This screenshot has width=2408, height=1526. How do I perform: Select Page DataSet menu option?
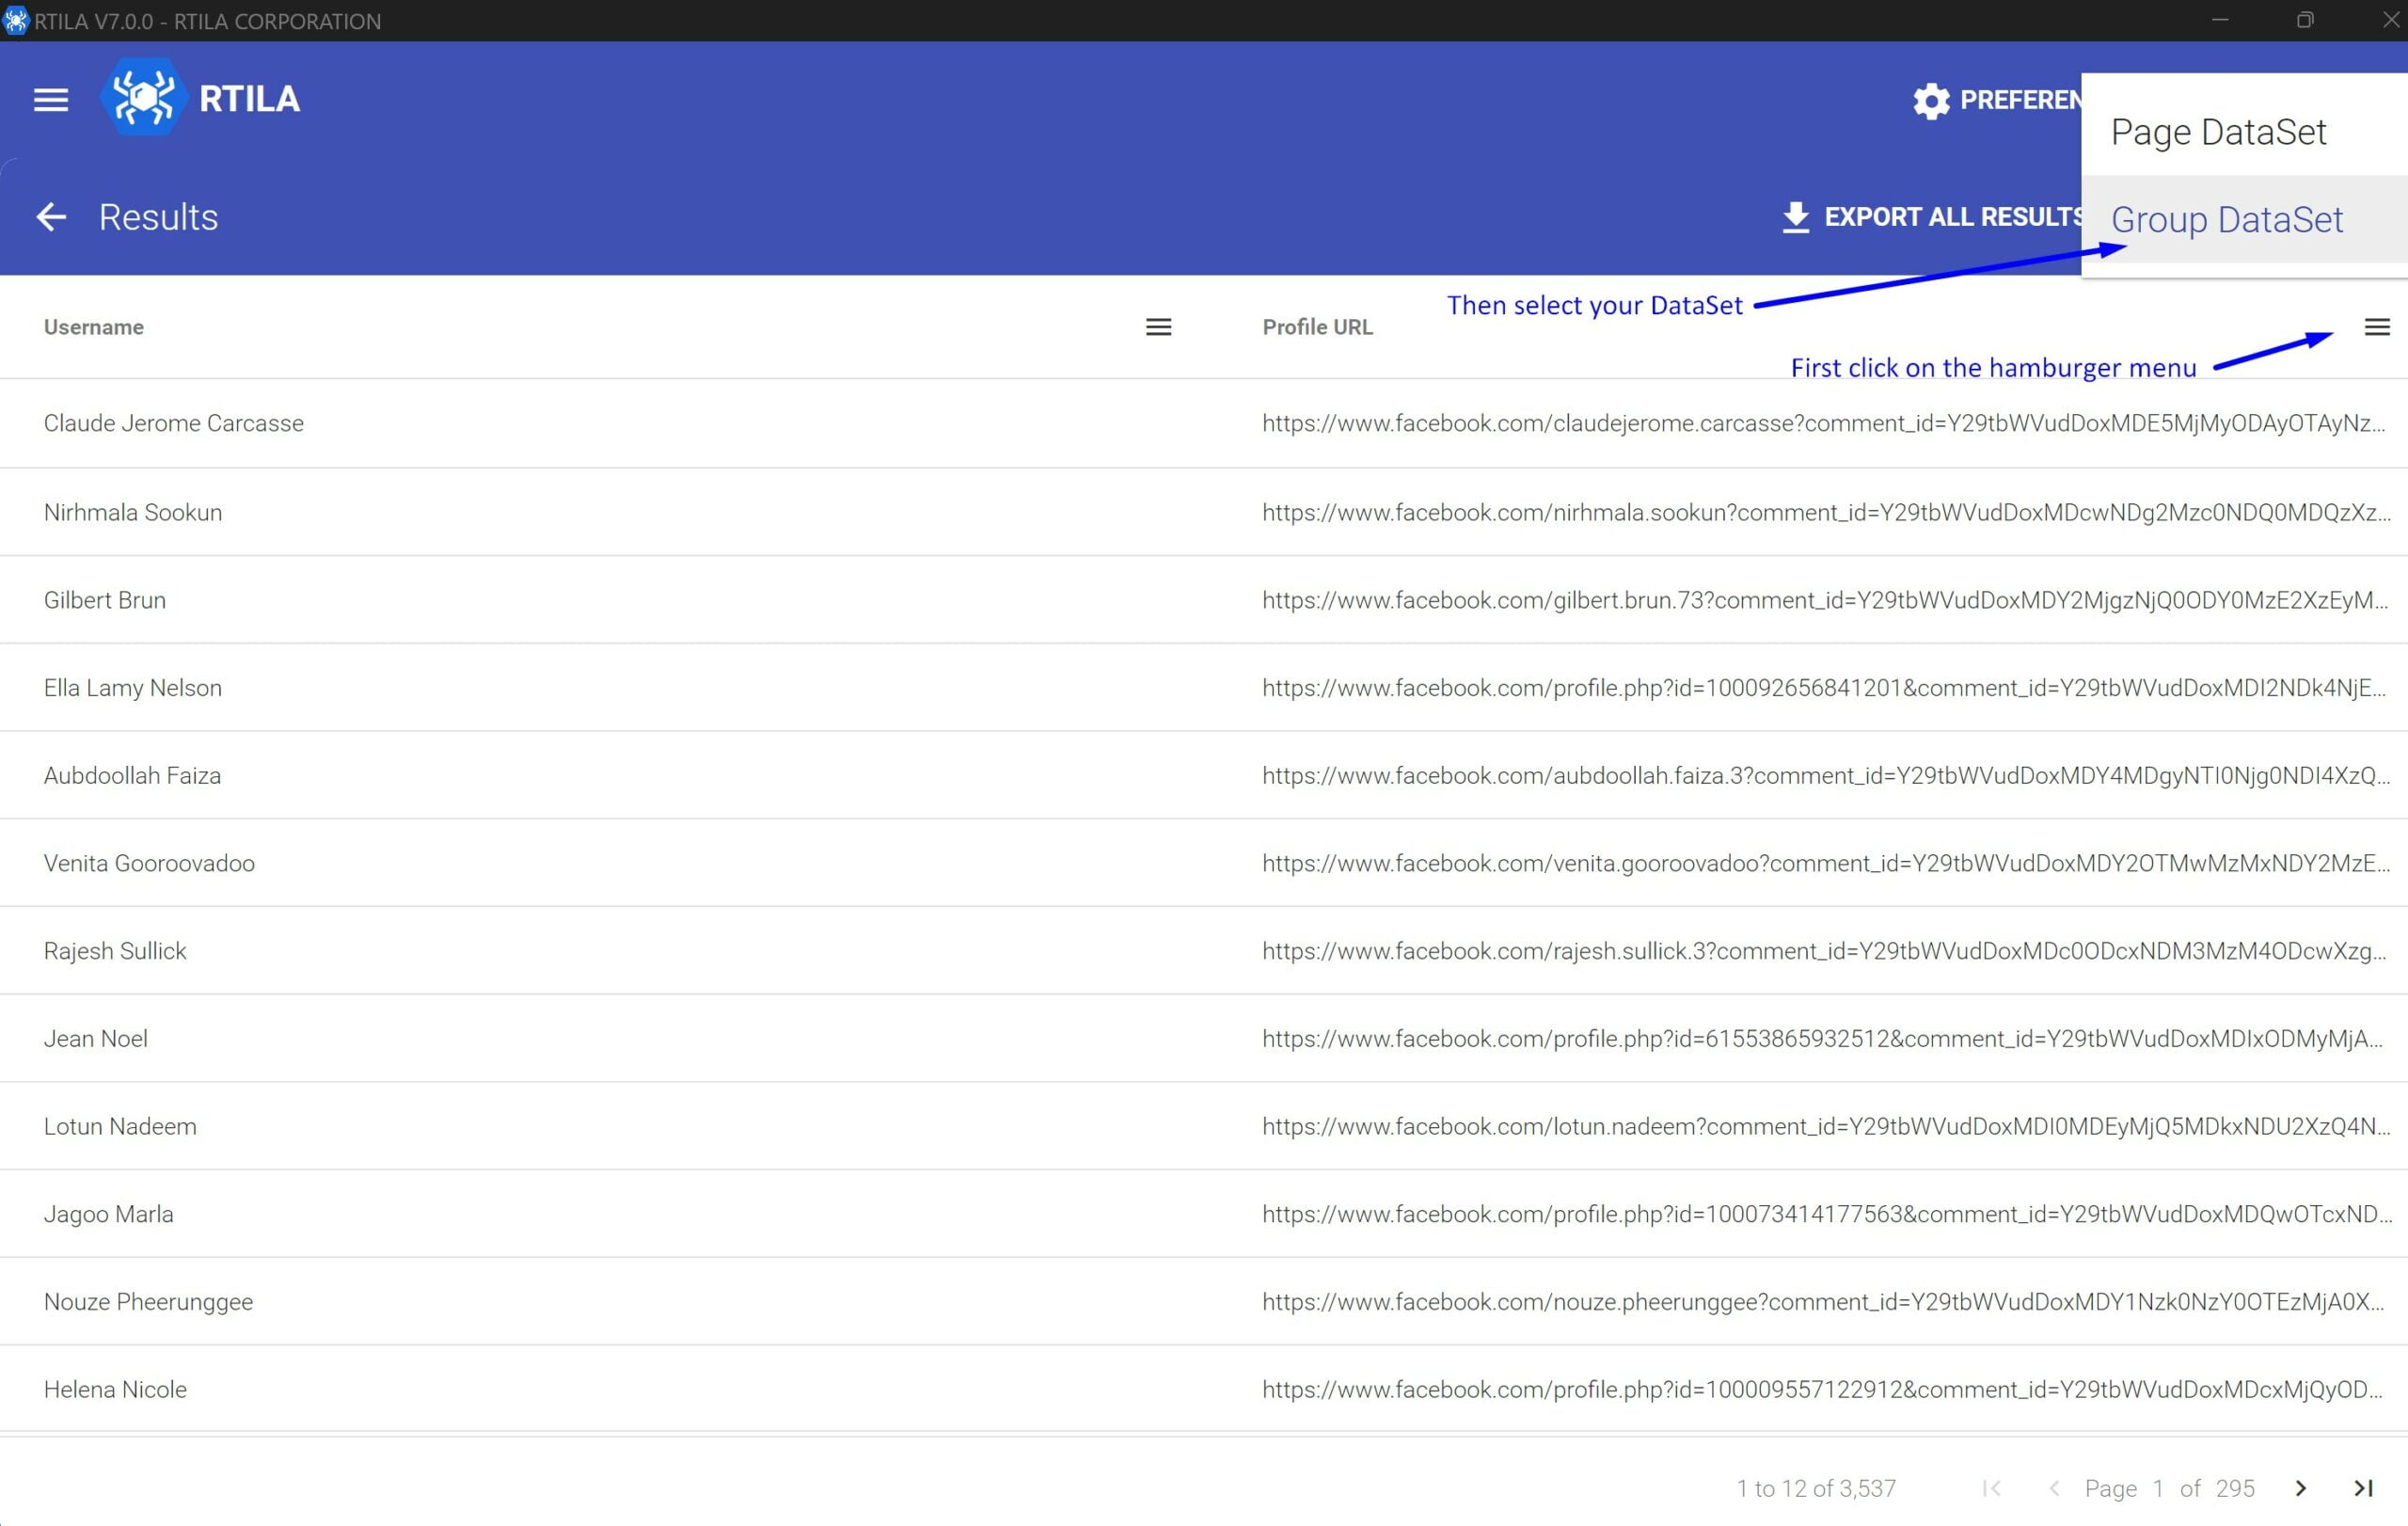[x=2243, y=131]
